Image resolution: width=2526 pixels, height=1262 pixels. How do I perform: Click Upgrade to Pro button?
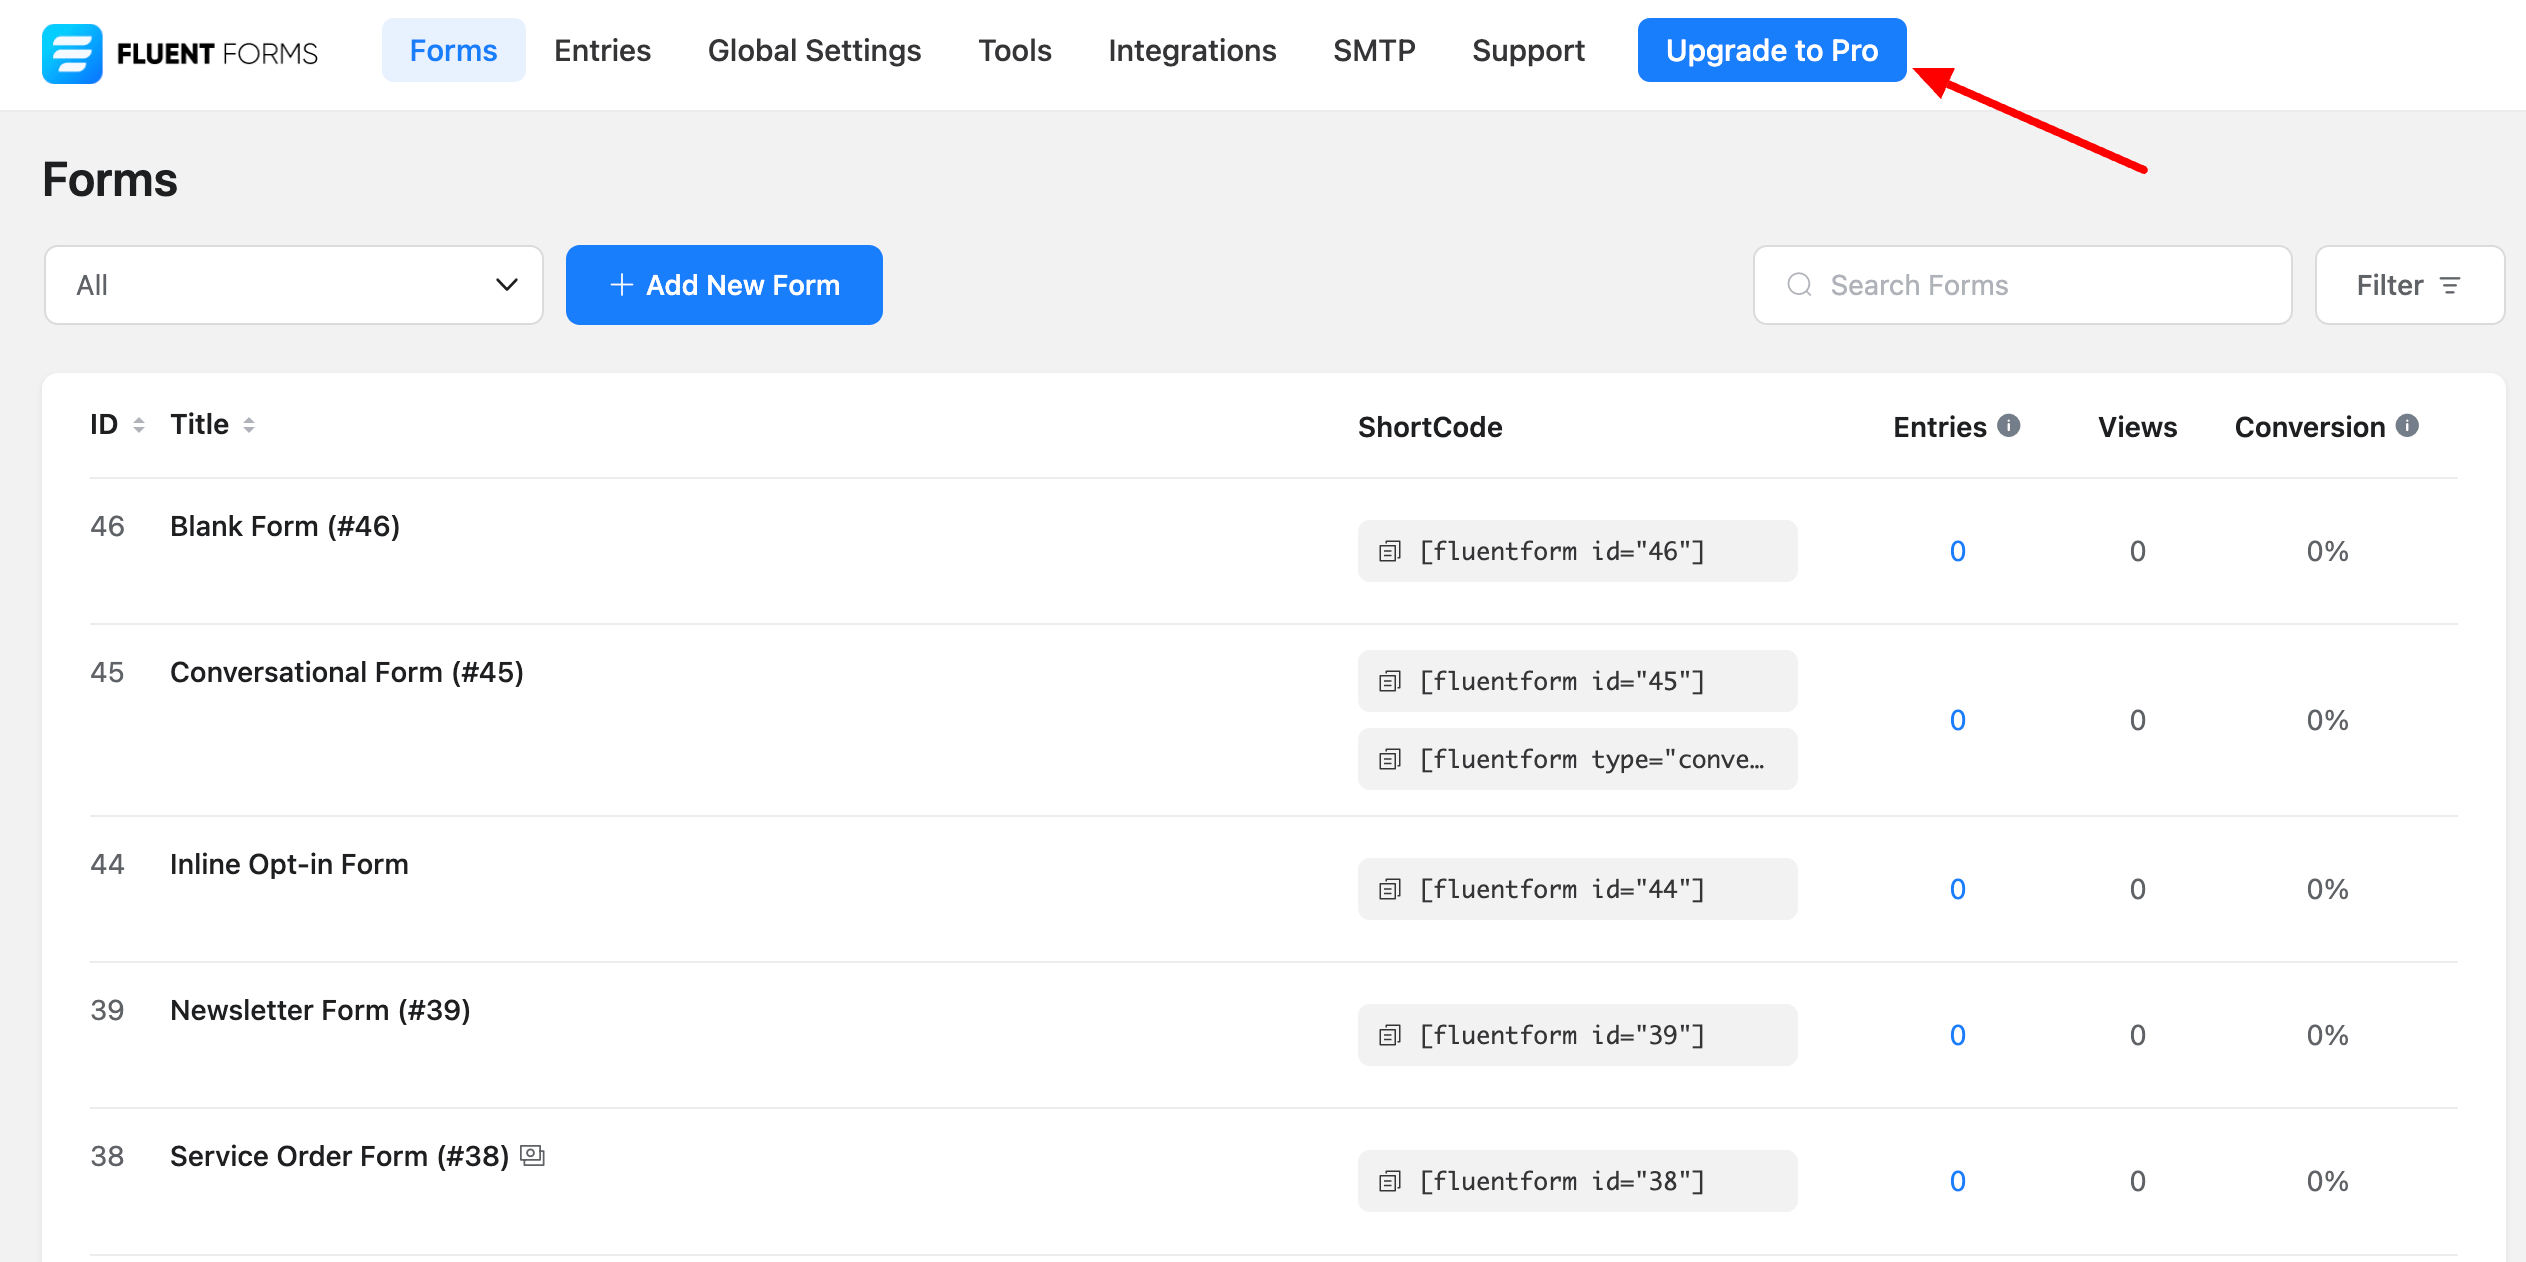pyautogui.click(x=1771, y=50)
